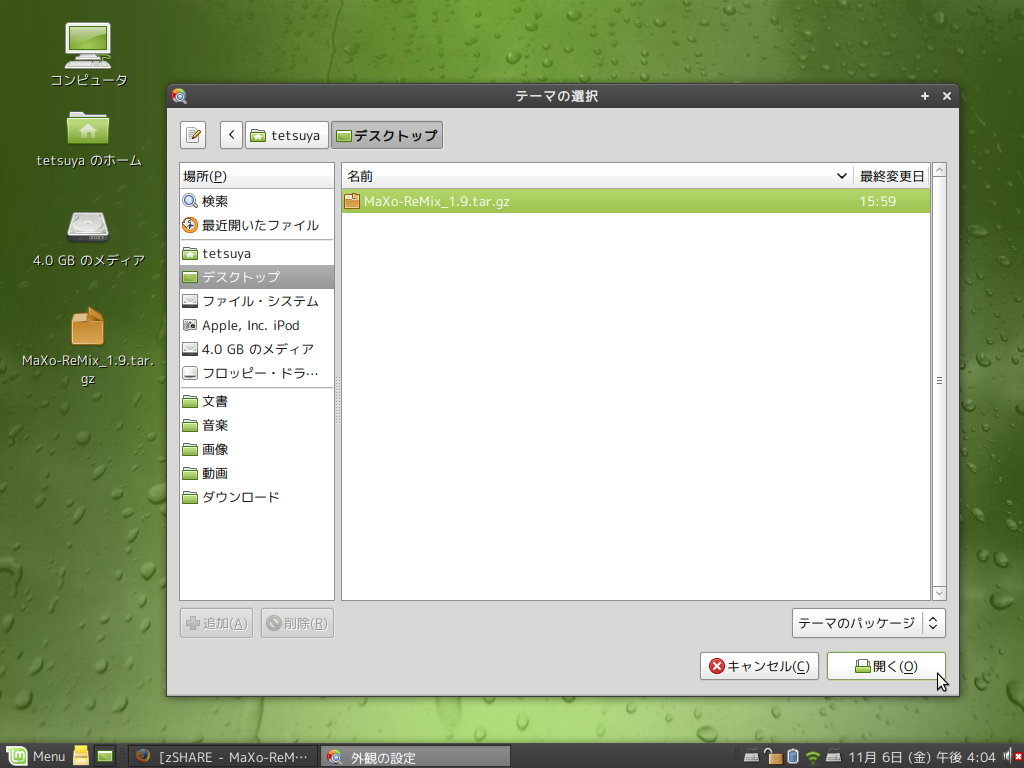The height and width of the screenshot is (768, 1024).
Task: Switch to zSHARE Firefox taskbar window
Action: click(x=222, y=757)
